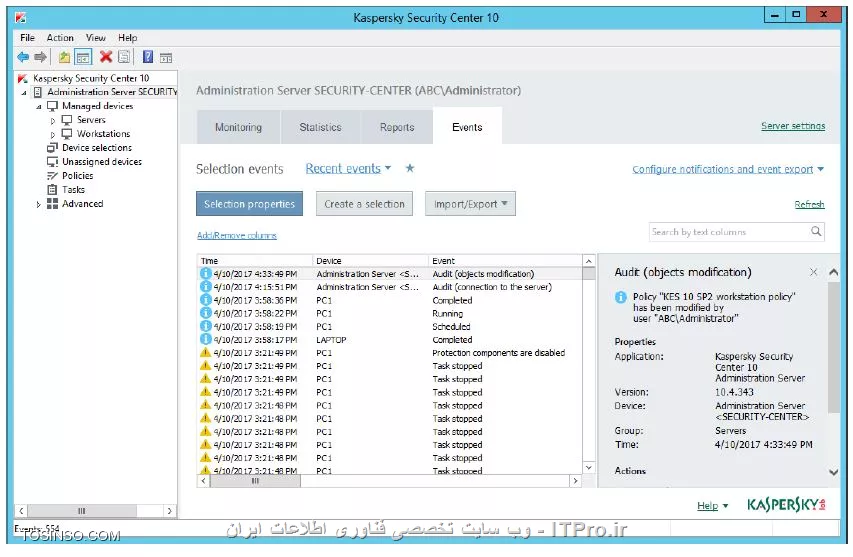Sort events by the Time column header
The height and width of the screenshot is (557, 853).
click(255, 261)
